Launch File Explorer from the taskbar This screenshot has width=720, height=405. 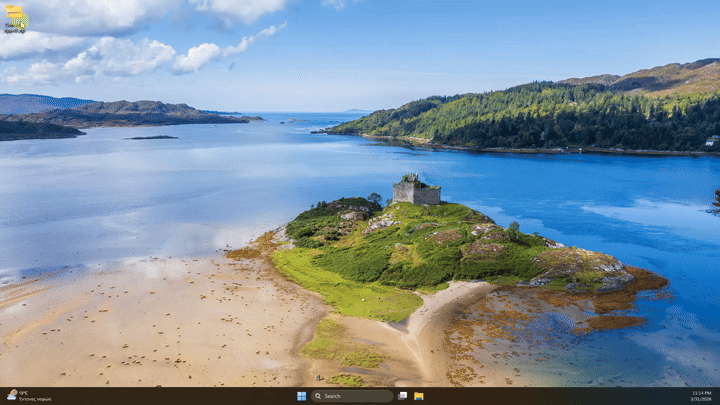click(419, 396)
